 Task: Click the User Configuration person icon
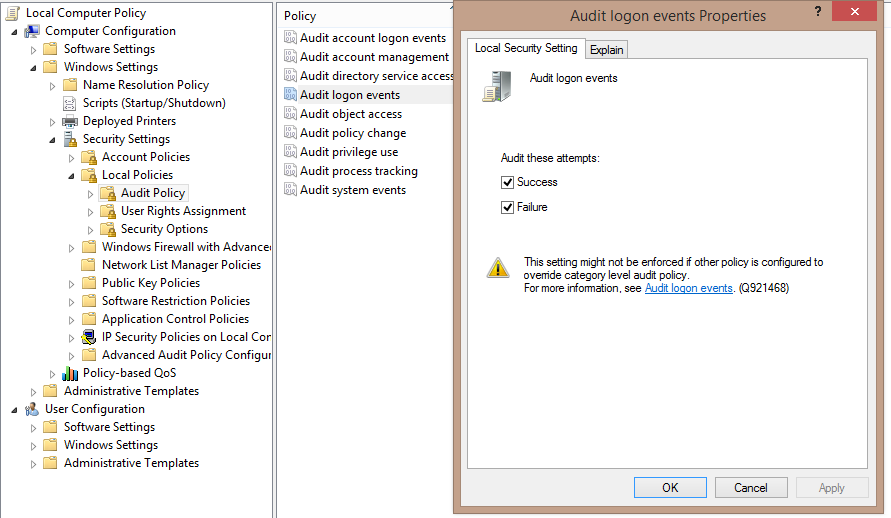(x=32, y=410)
